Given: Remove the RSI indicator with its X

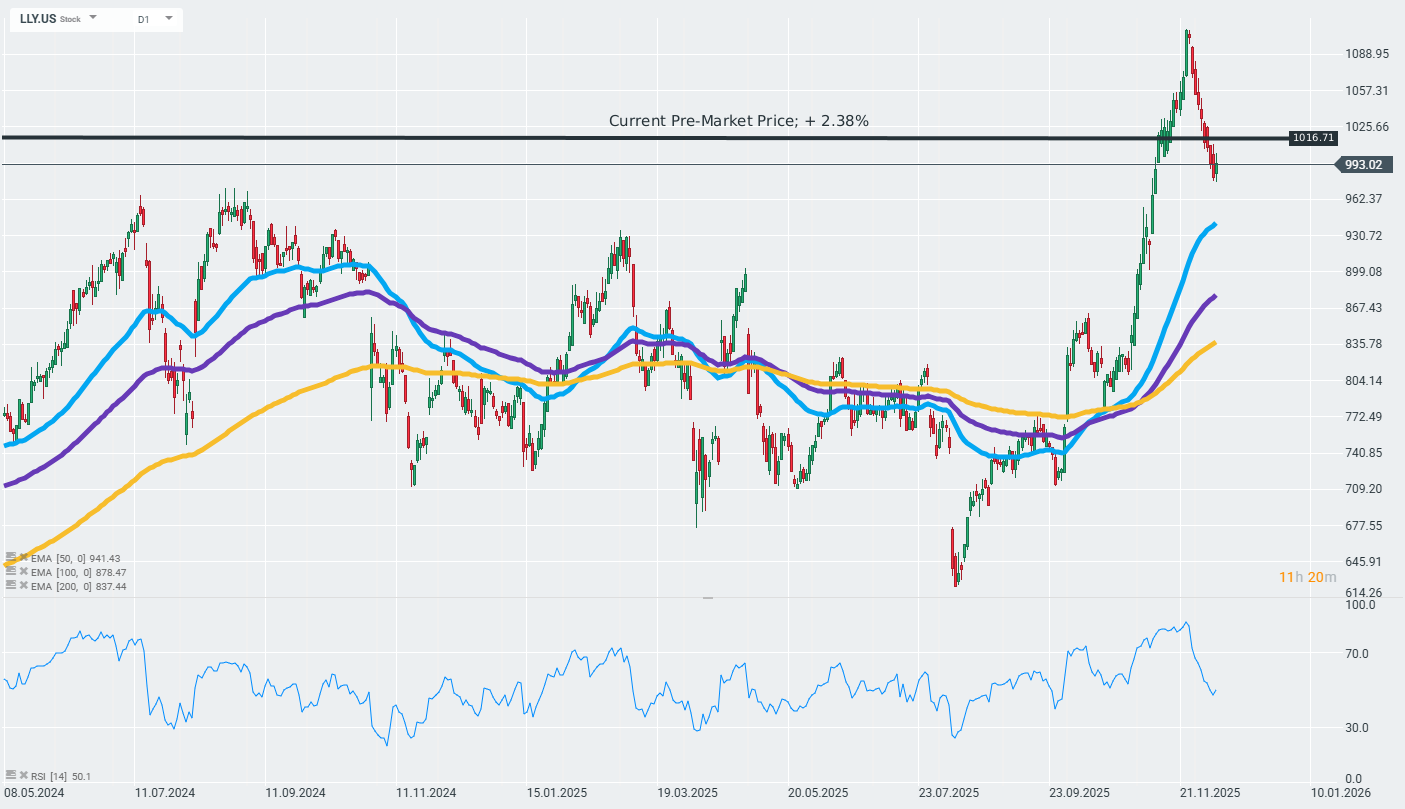Looking at the screenshot, I should click(24, 775).
